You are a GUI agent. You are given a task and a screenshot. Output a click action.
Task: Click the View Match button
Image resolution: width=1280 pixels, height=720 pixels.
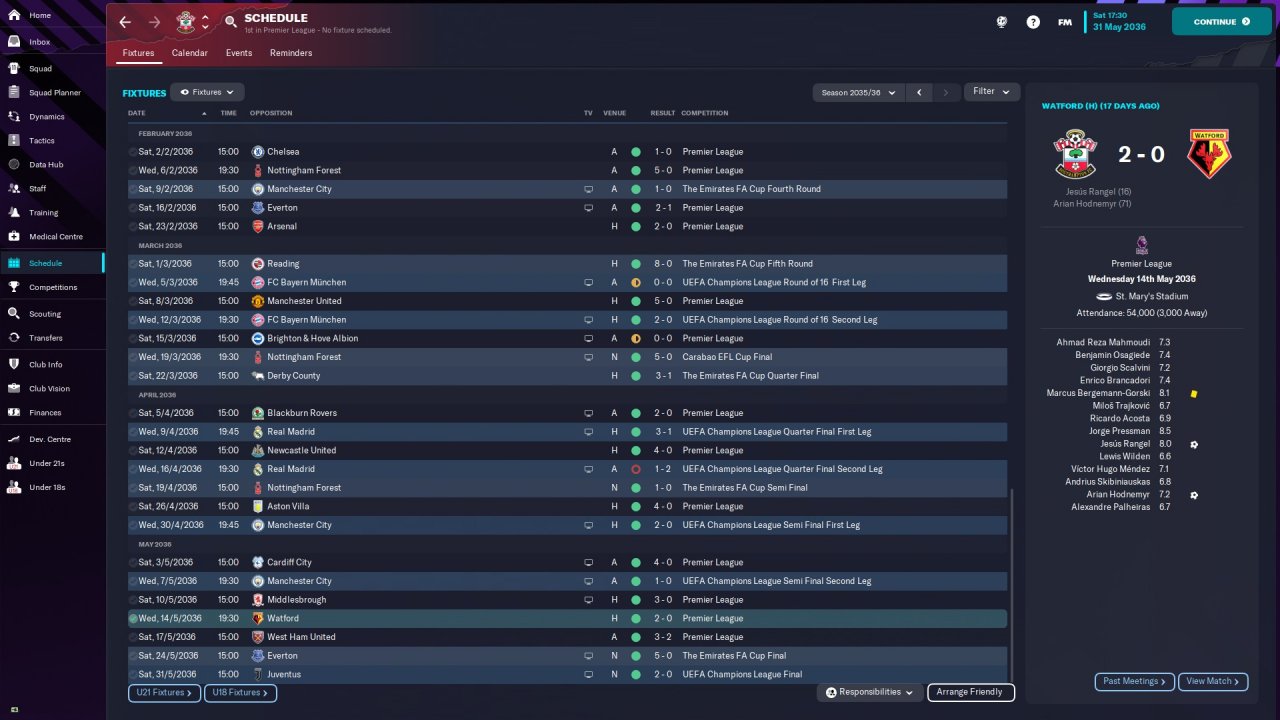click(1213, 681)
